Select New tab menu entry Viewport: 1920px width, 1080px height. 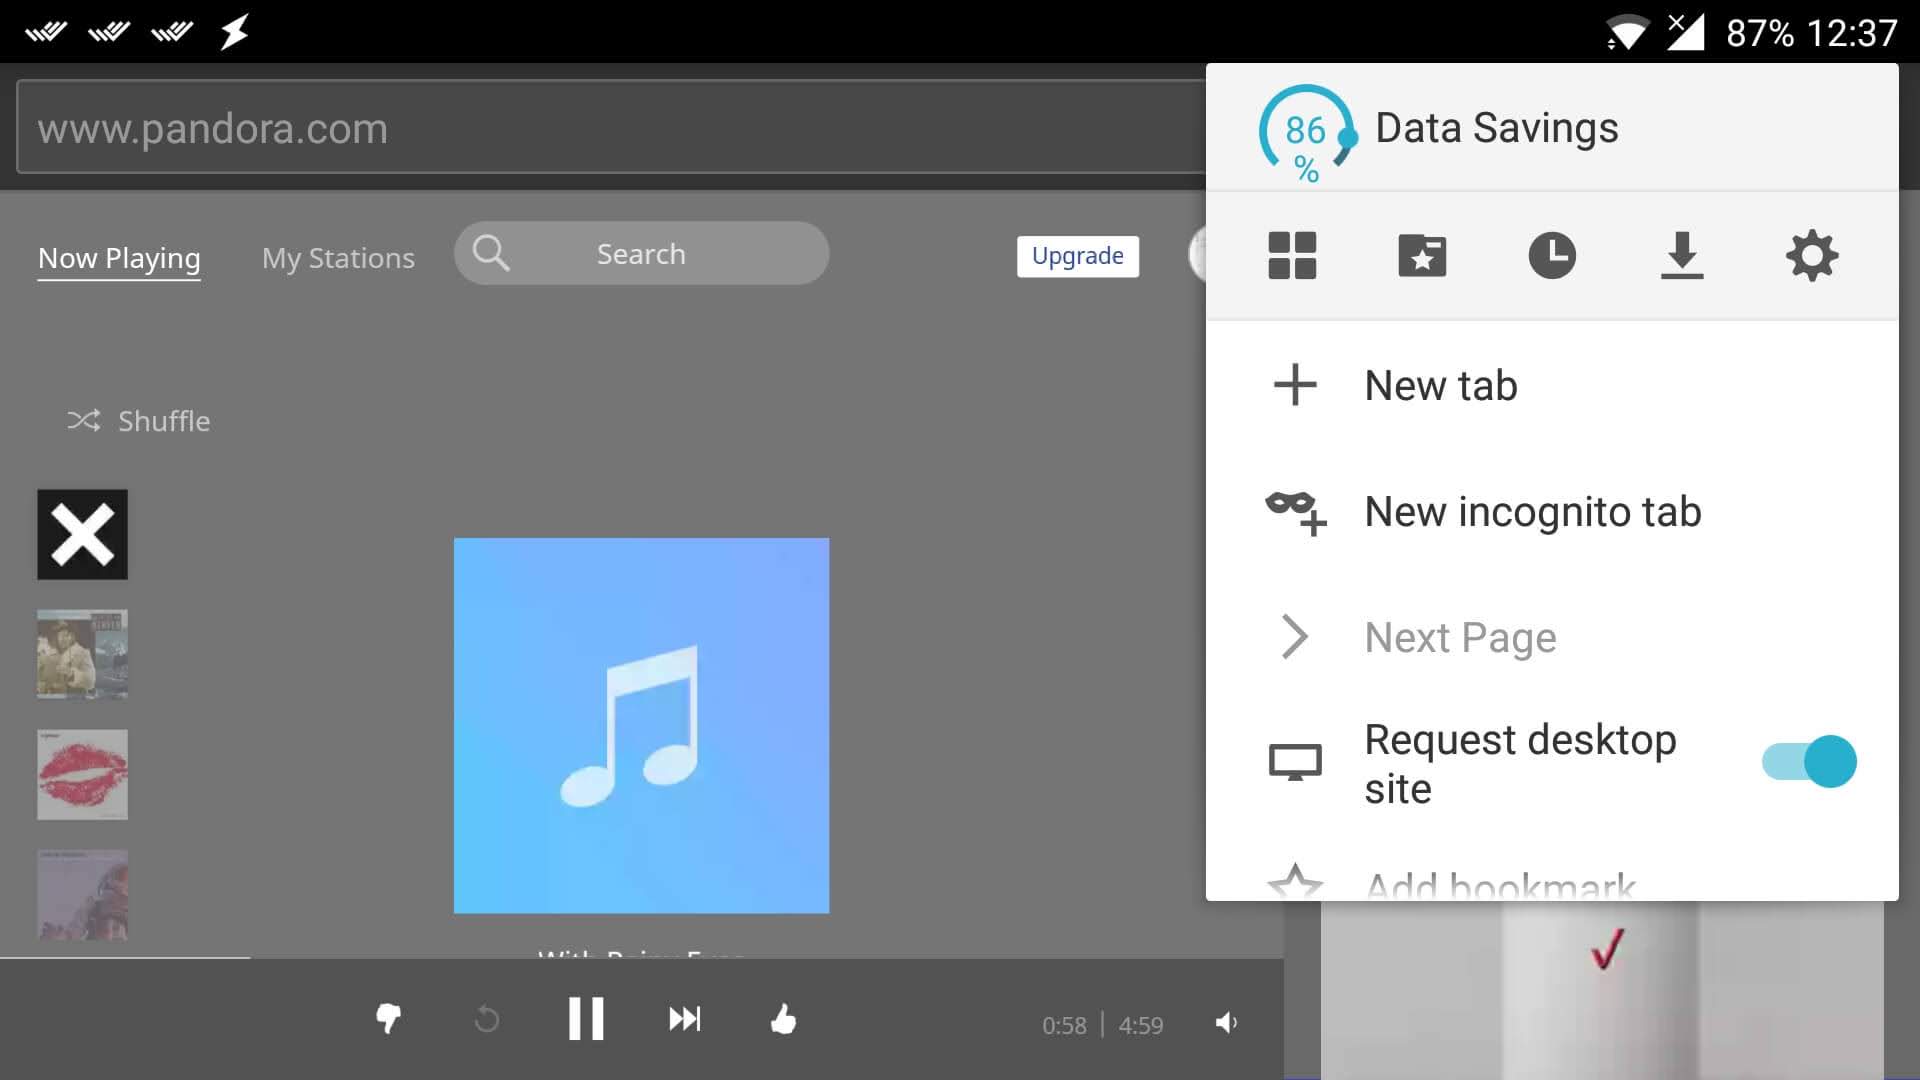tap(1440, 386)
